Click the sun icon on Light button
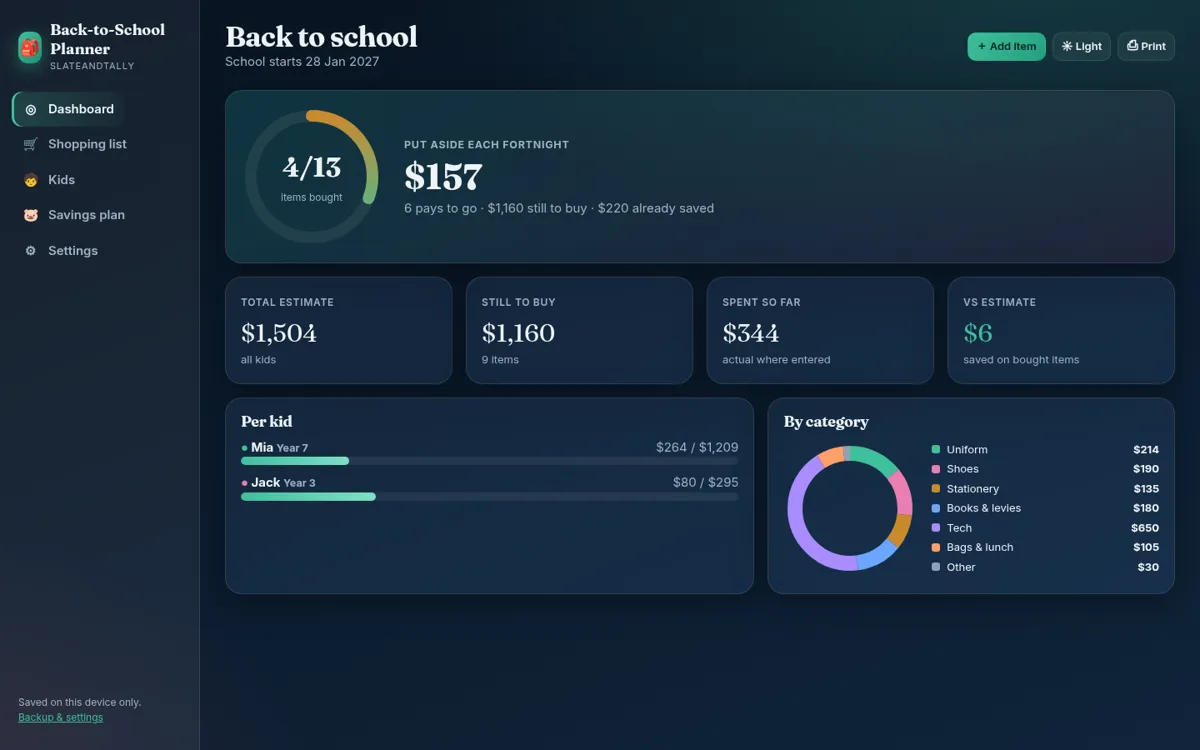1200x750 pixels. (1067, 46)
